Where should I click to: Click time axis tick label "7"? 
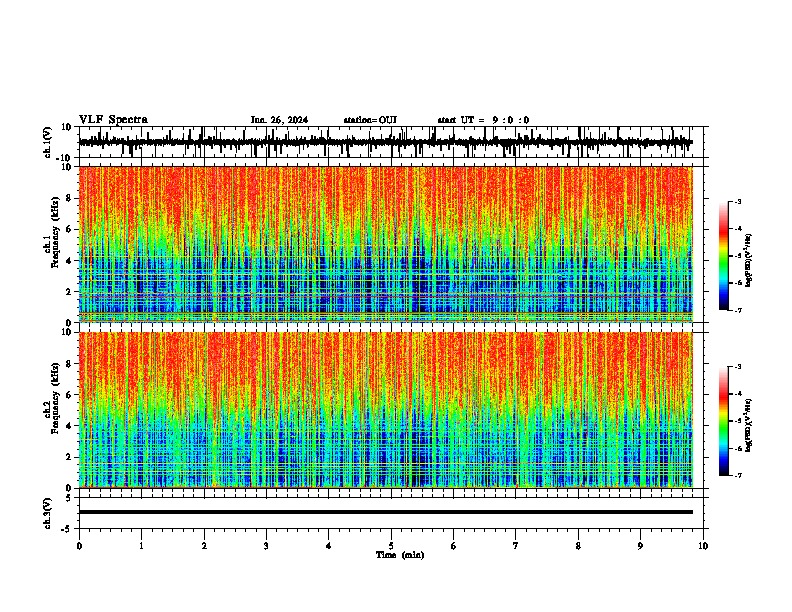[516, 546]
